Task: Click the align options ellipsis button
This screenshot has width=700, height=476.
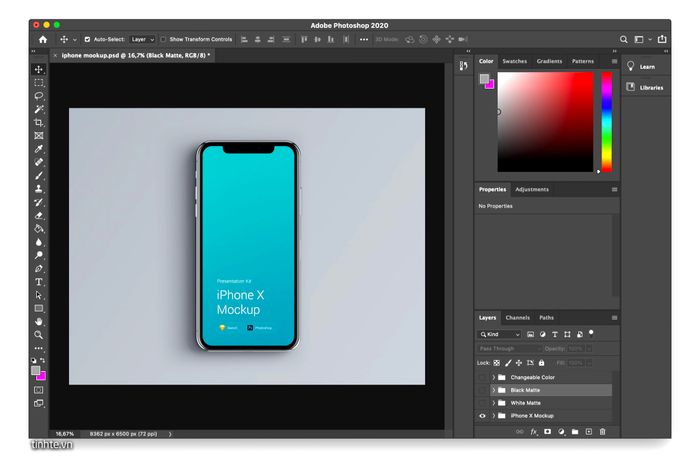Action: [x=364, y=39]
